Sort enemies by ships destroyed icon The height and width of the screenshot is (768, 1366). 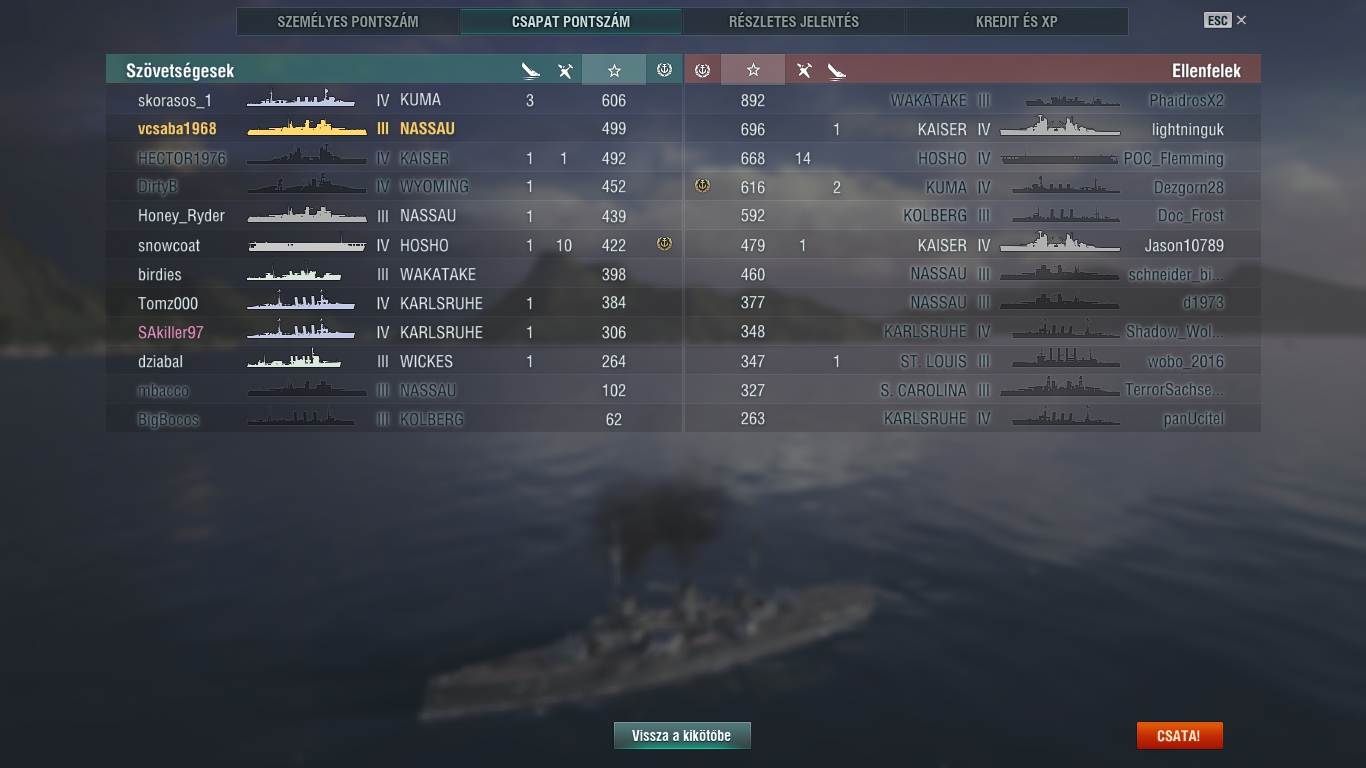837,70
